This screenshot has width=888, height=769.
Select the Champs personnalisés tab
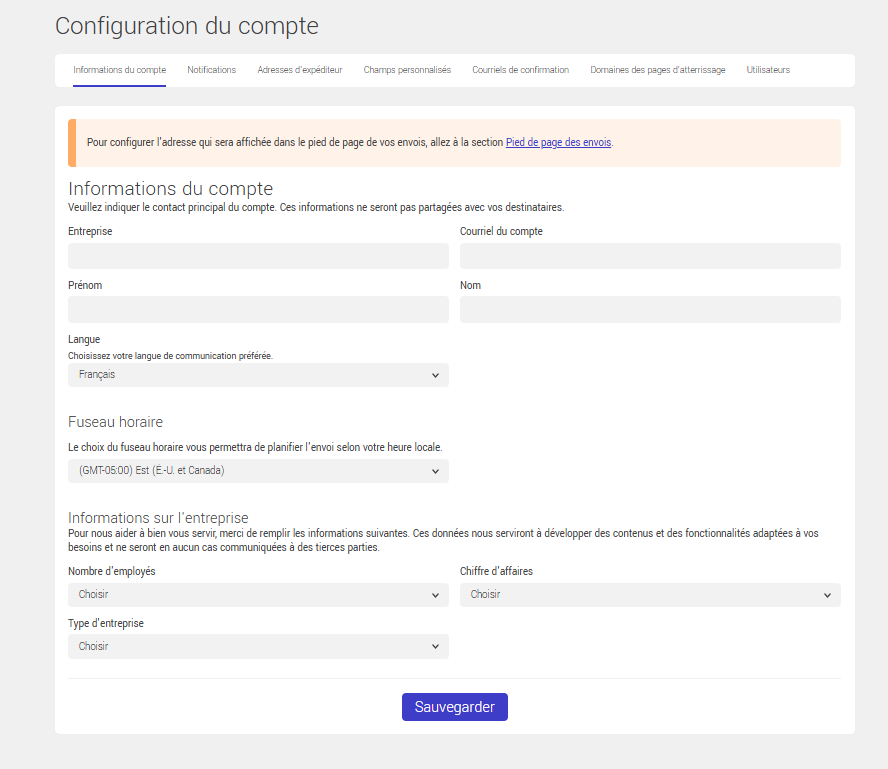[x=407, y=70]
